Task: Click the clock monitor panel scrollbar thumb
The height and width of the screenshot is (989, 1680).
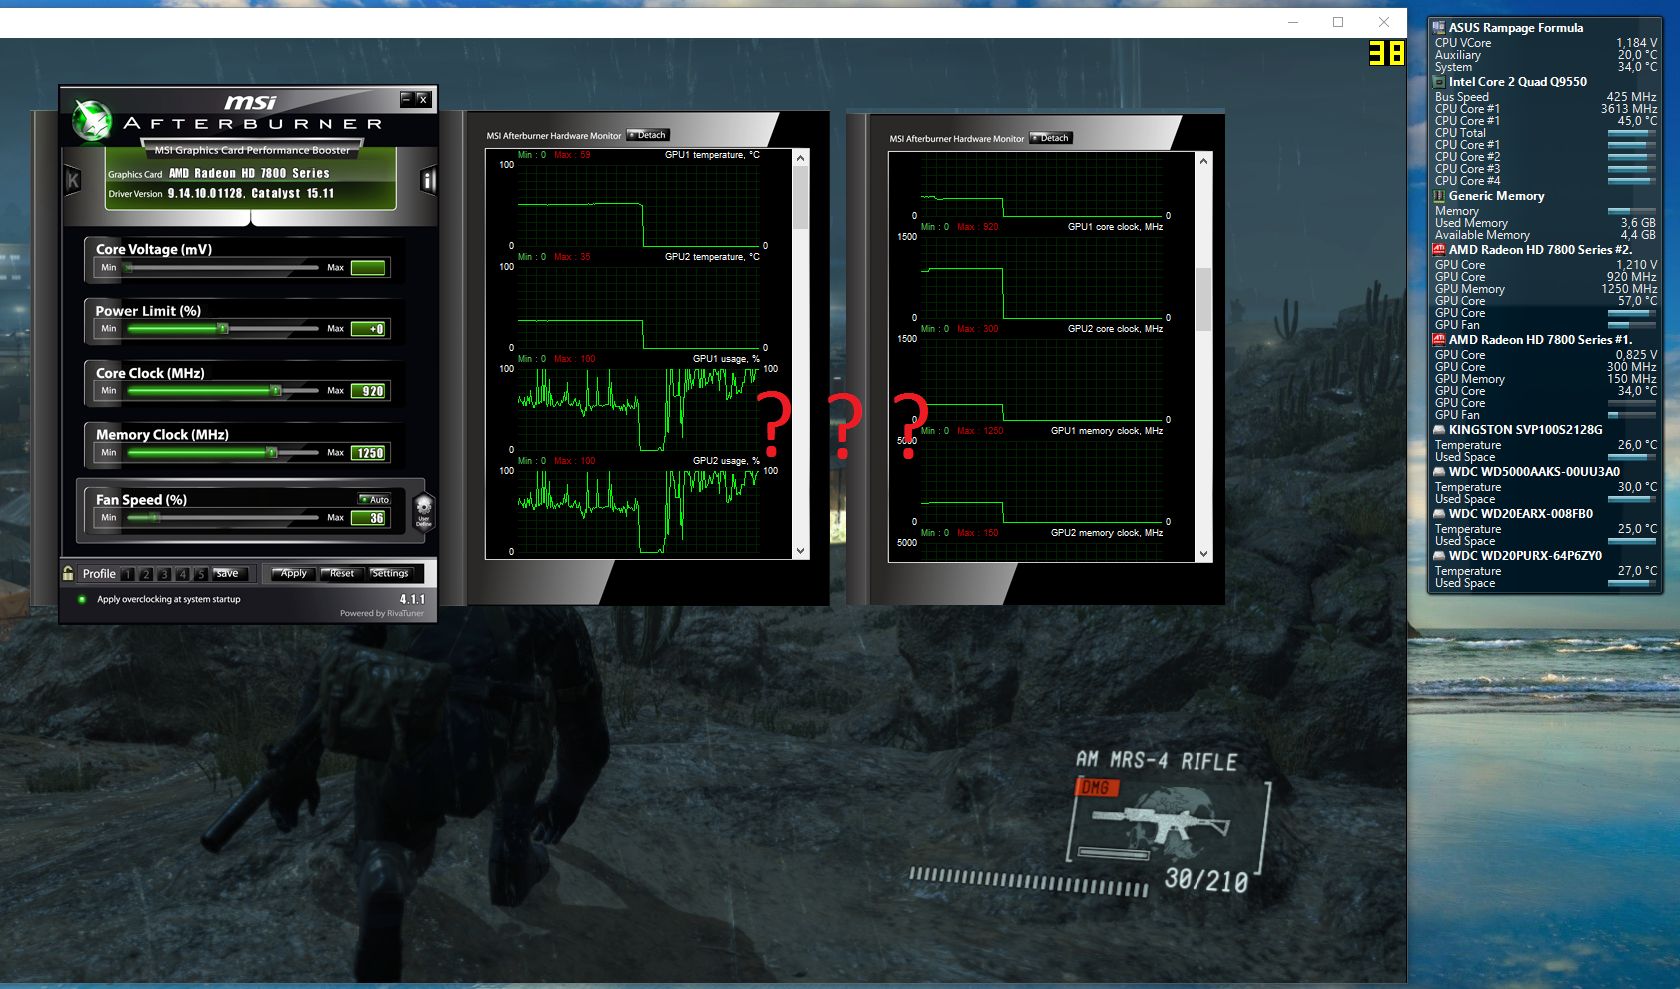Action: 1204,299
